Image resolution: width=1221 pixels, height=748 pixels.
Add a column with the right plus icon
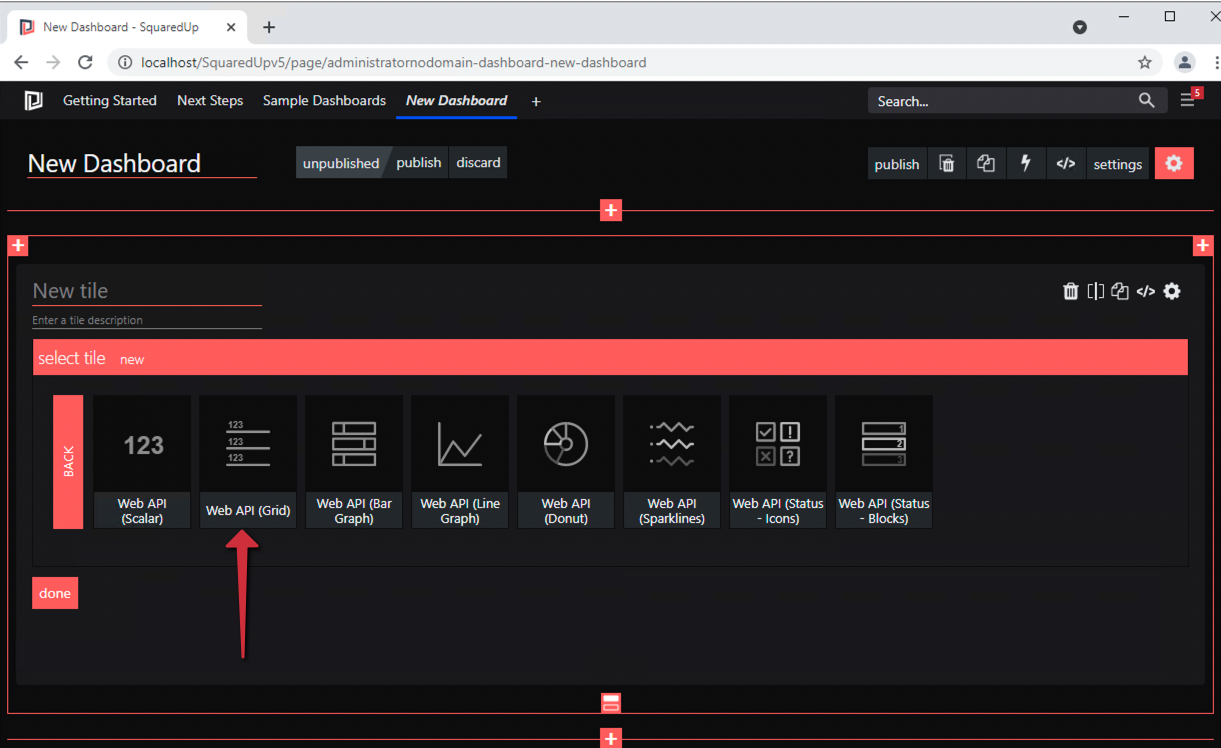click(x=1203, y=245)
